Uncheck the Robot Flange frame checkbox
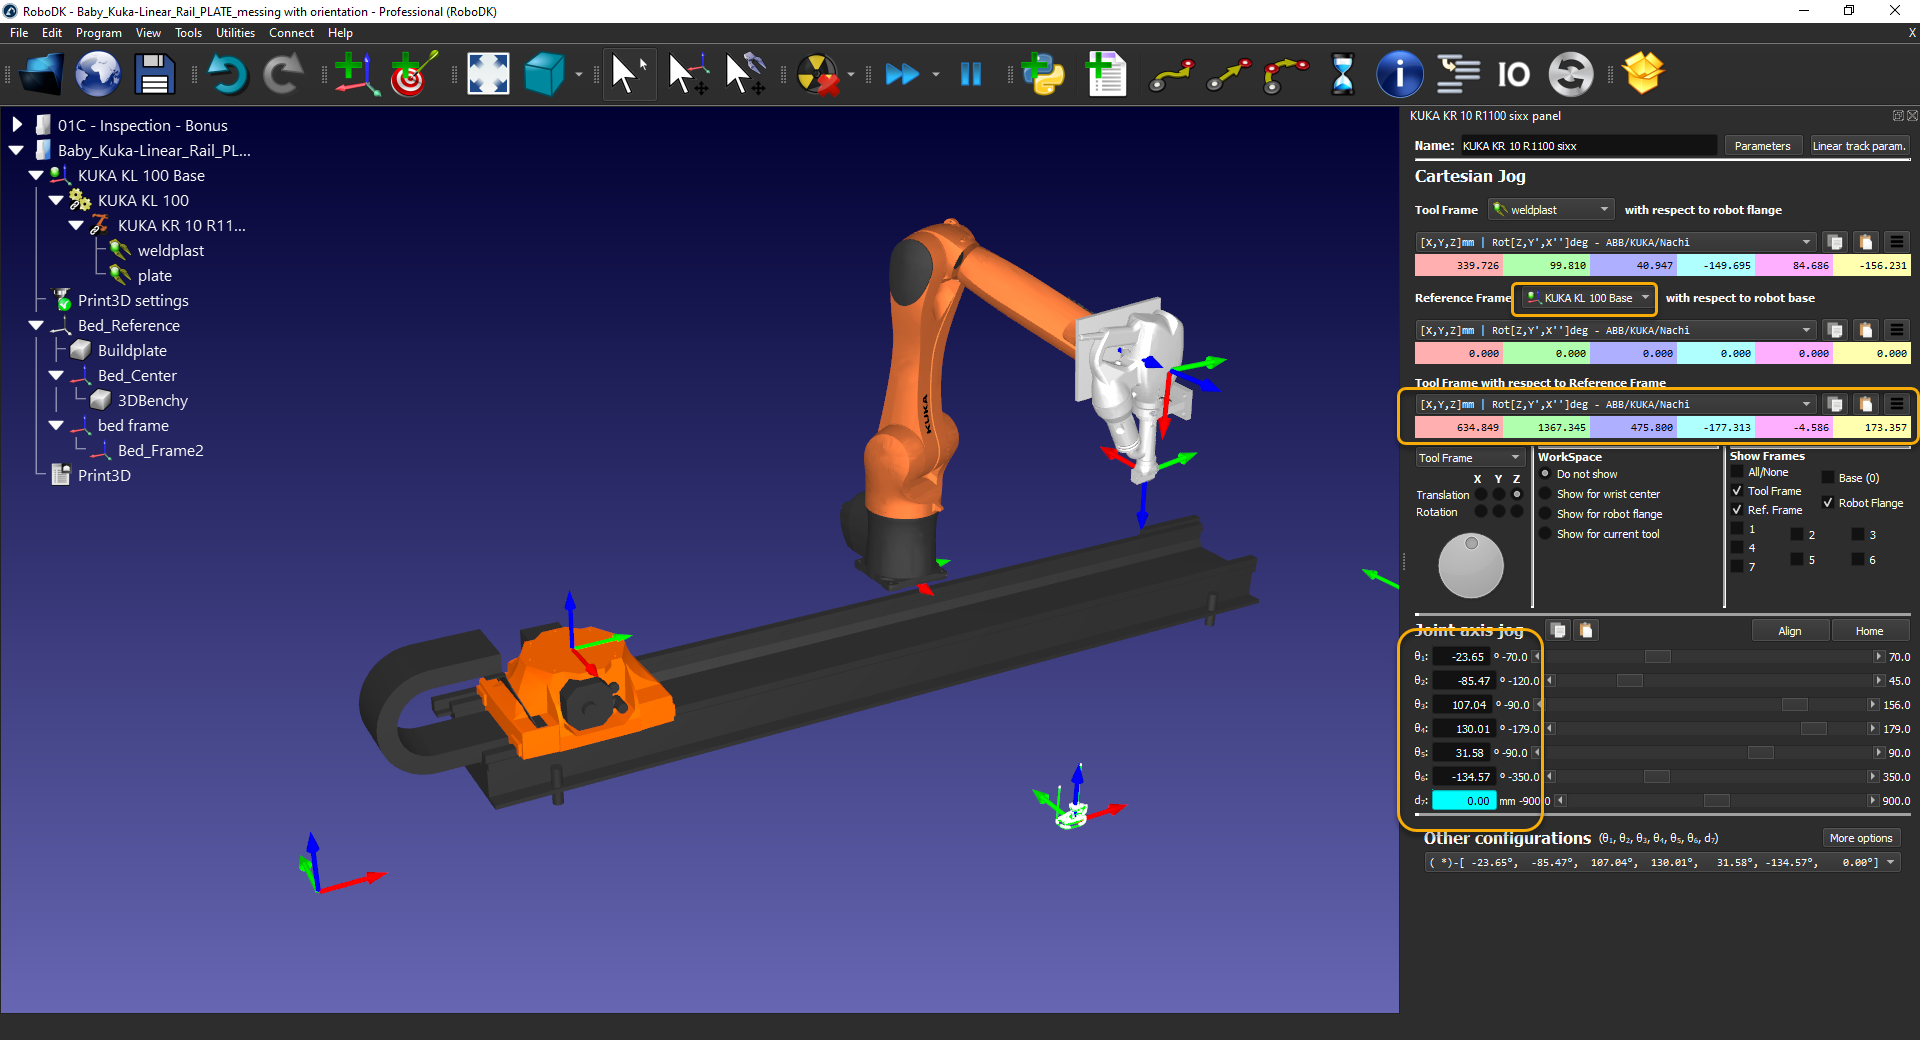The width and height of the screenshot is (1920, 1040). click(1828, 503)
